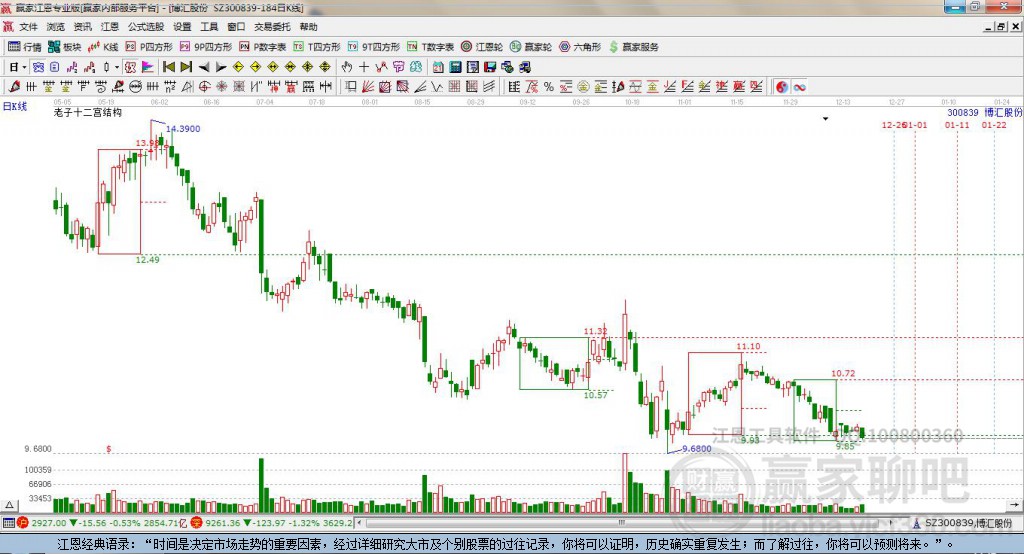The image size is (1024, 554).
Task: Open the 9P四方形 tool
Action: point(206,47)
